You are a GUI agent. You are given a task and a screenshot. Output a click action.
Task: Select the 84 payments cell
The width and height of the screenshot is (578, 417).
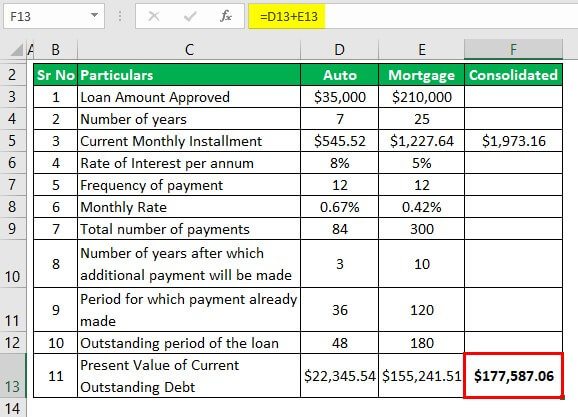pos(340,229)
